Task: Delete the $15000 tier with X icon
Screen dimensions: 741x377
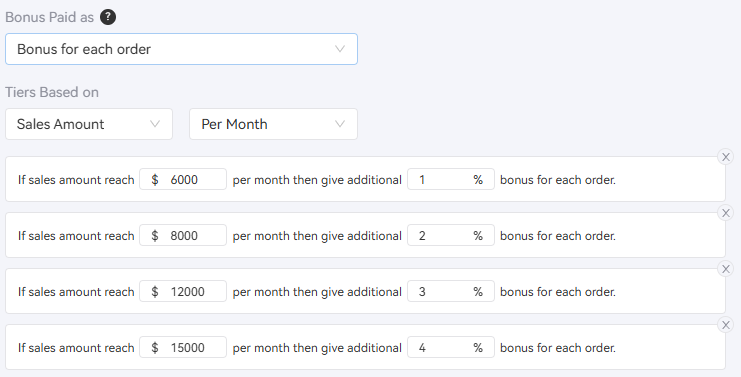Action: [726, 325]
